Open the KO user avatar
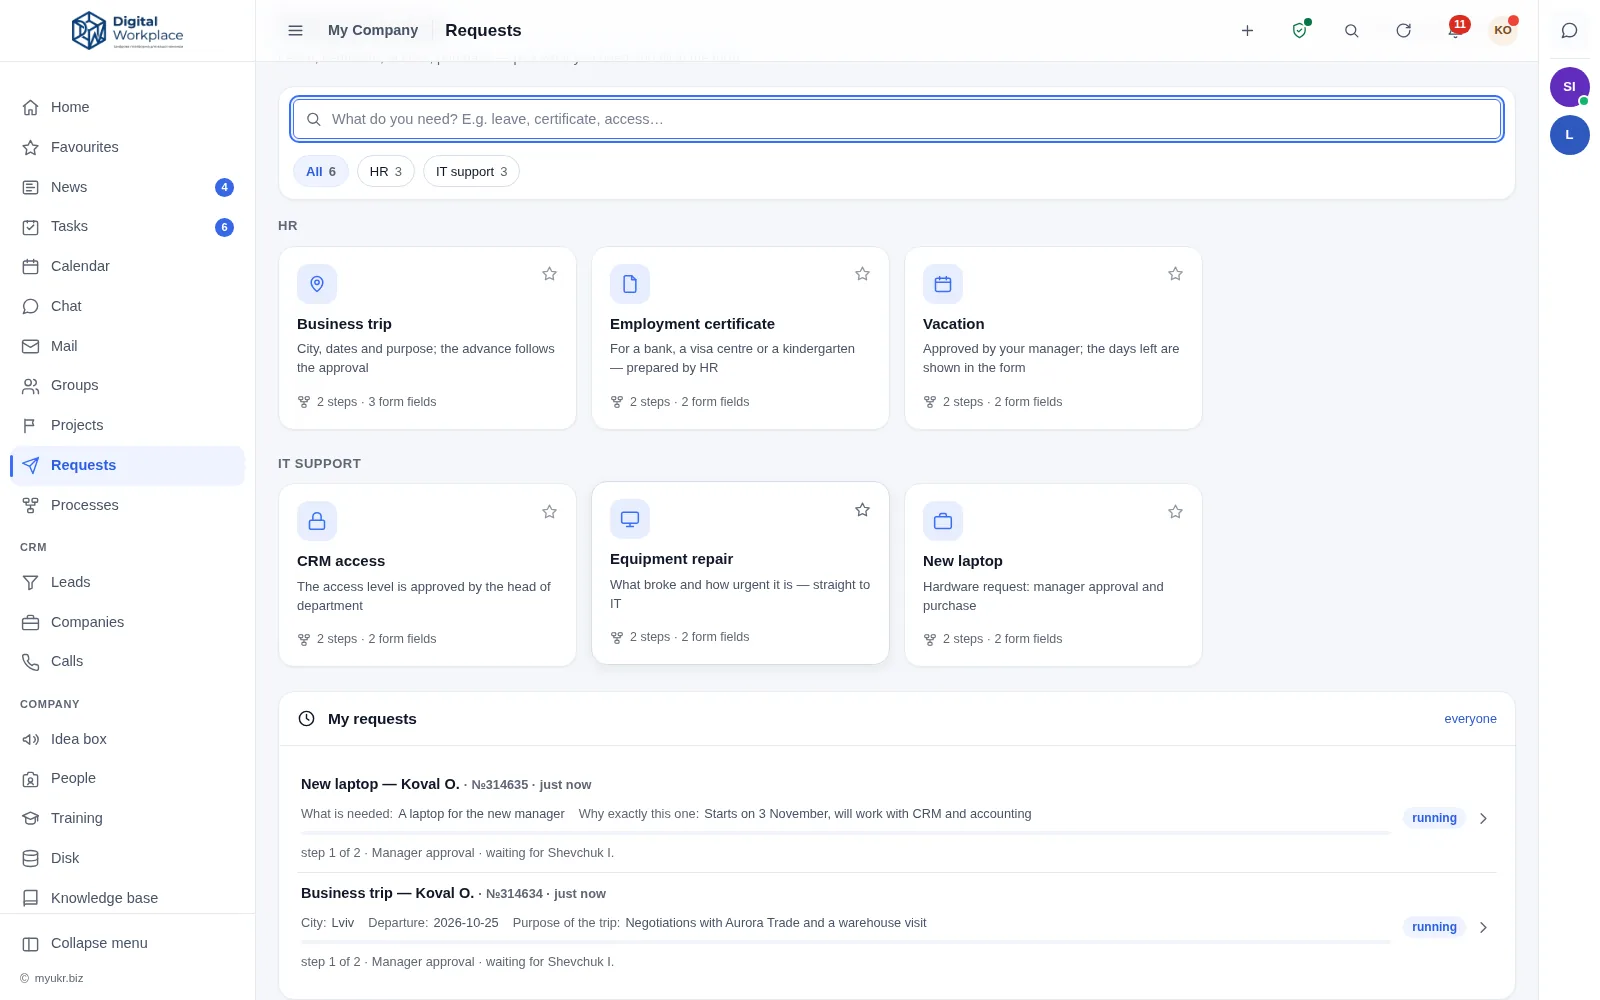The width and height of the screenshot is (1600, 1000). coord(1502,30)
